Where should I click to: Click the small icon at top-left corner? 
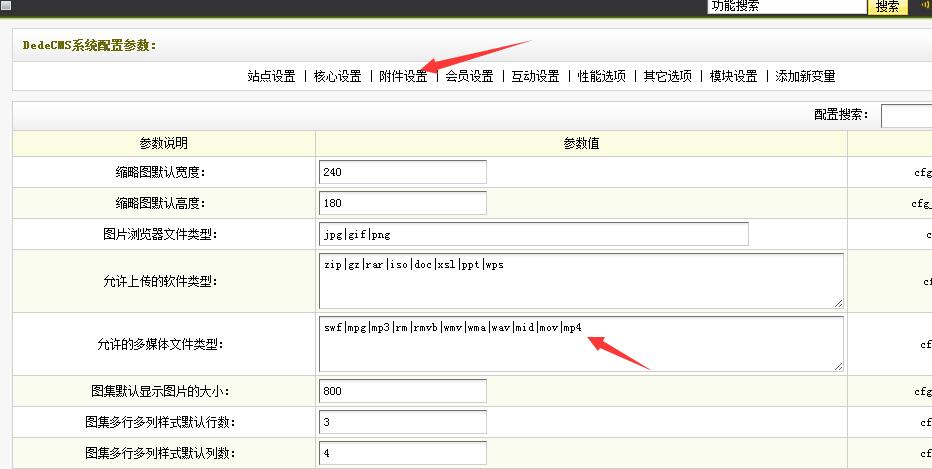pyautogui.click(x=6, y=5)
